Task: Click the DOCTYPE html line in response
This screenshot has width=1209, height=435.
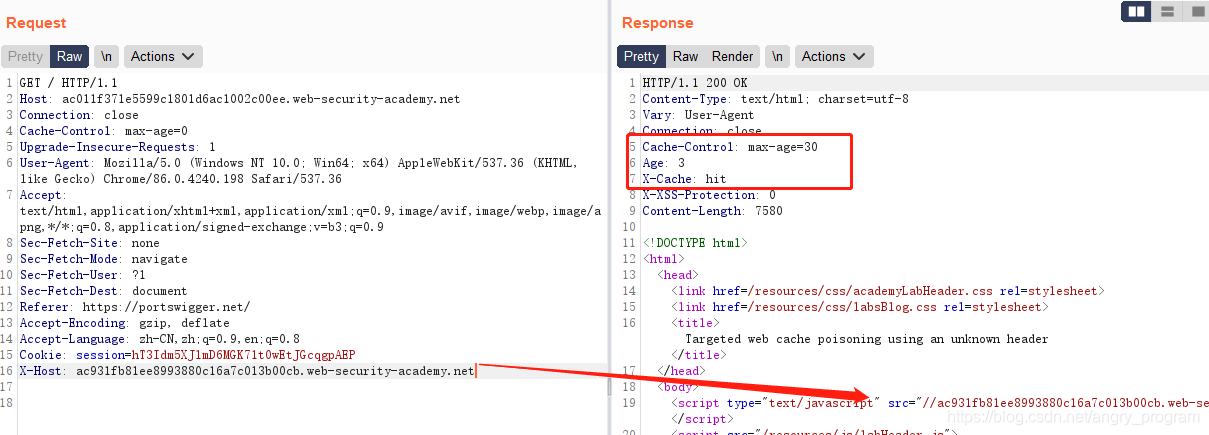Action: [x=694, y=243]
